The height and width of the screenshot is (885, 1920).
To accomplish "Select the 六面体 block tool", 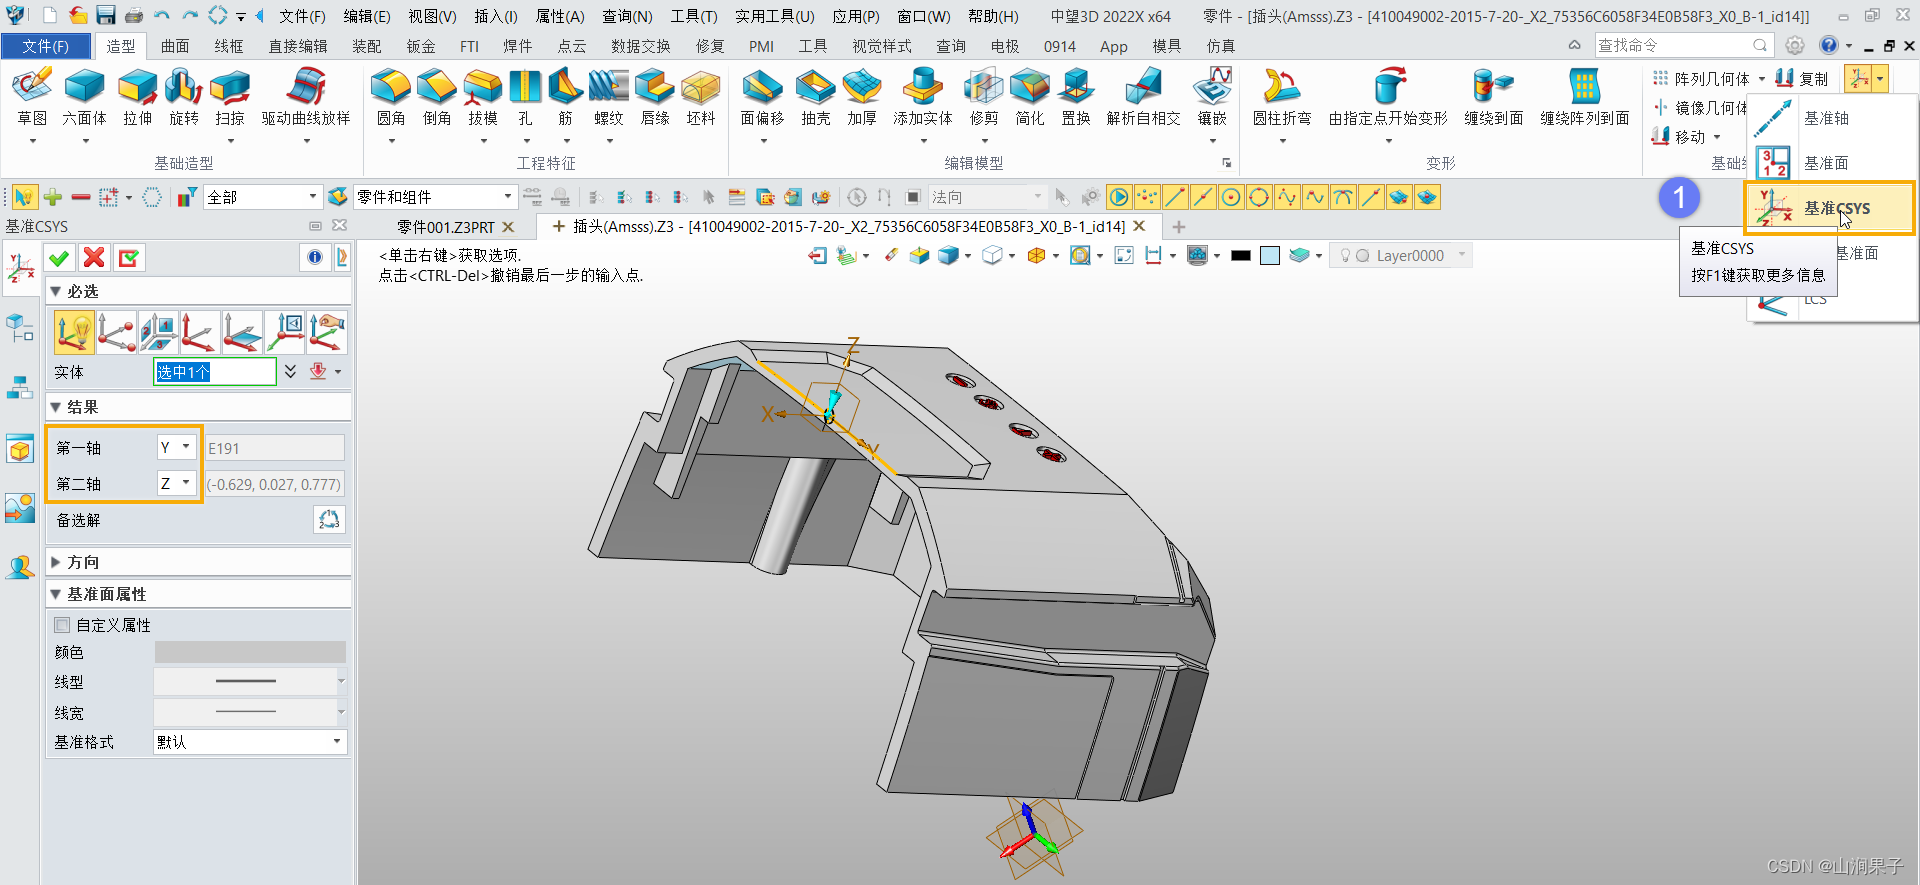I will tap(84, 97).
